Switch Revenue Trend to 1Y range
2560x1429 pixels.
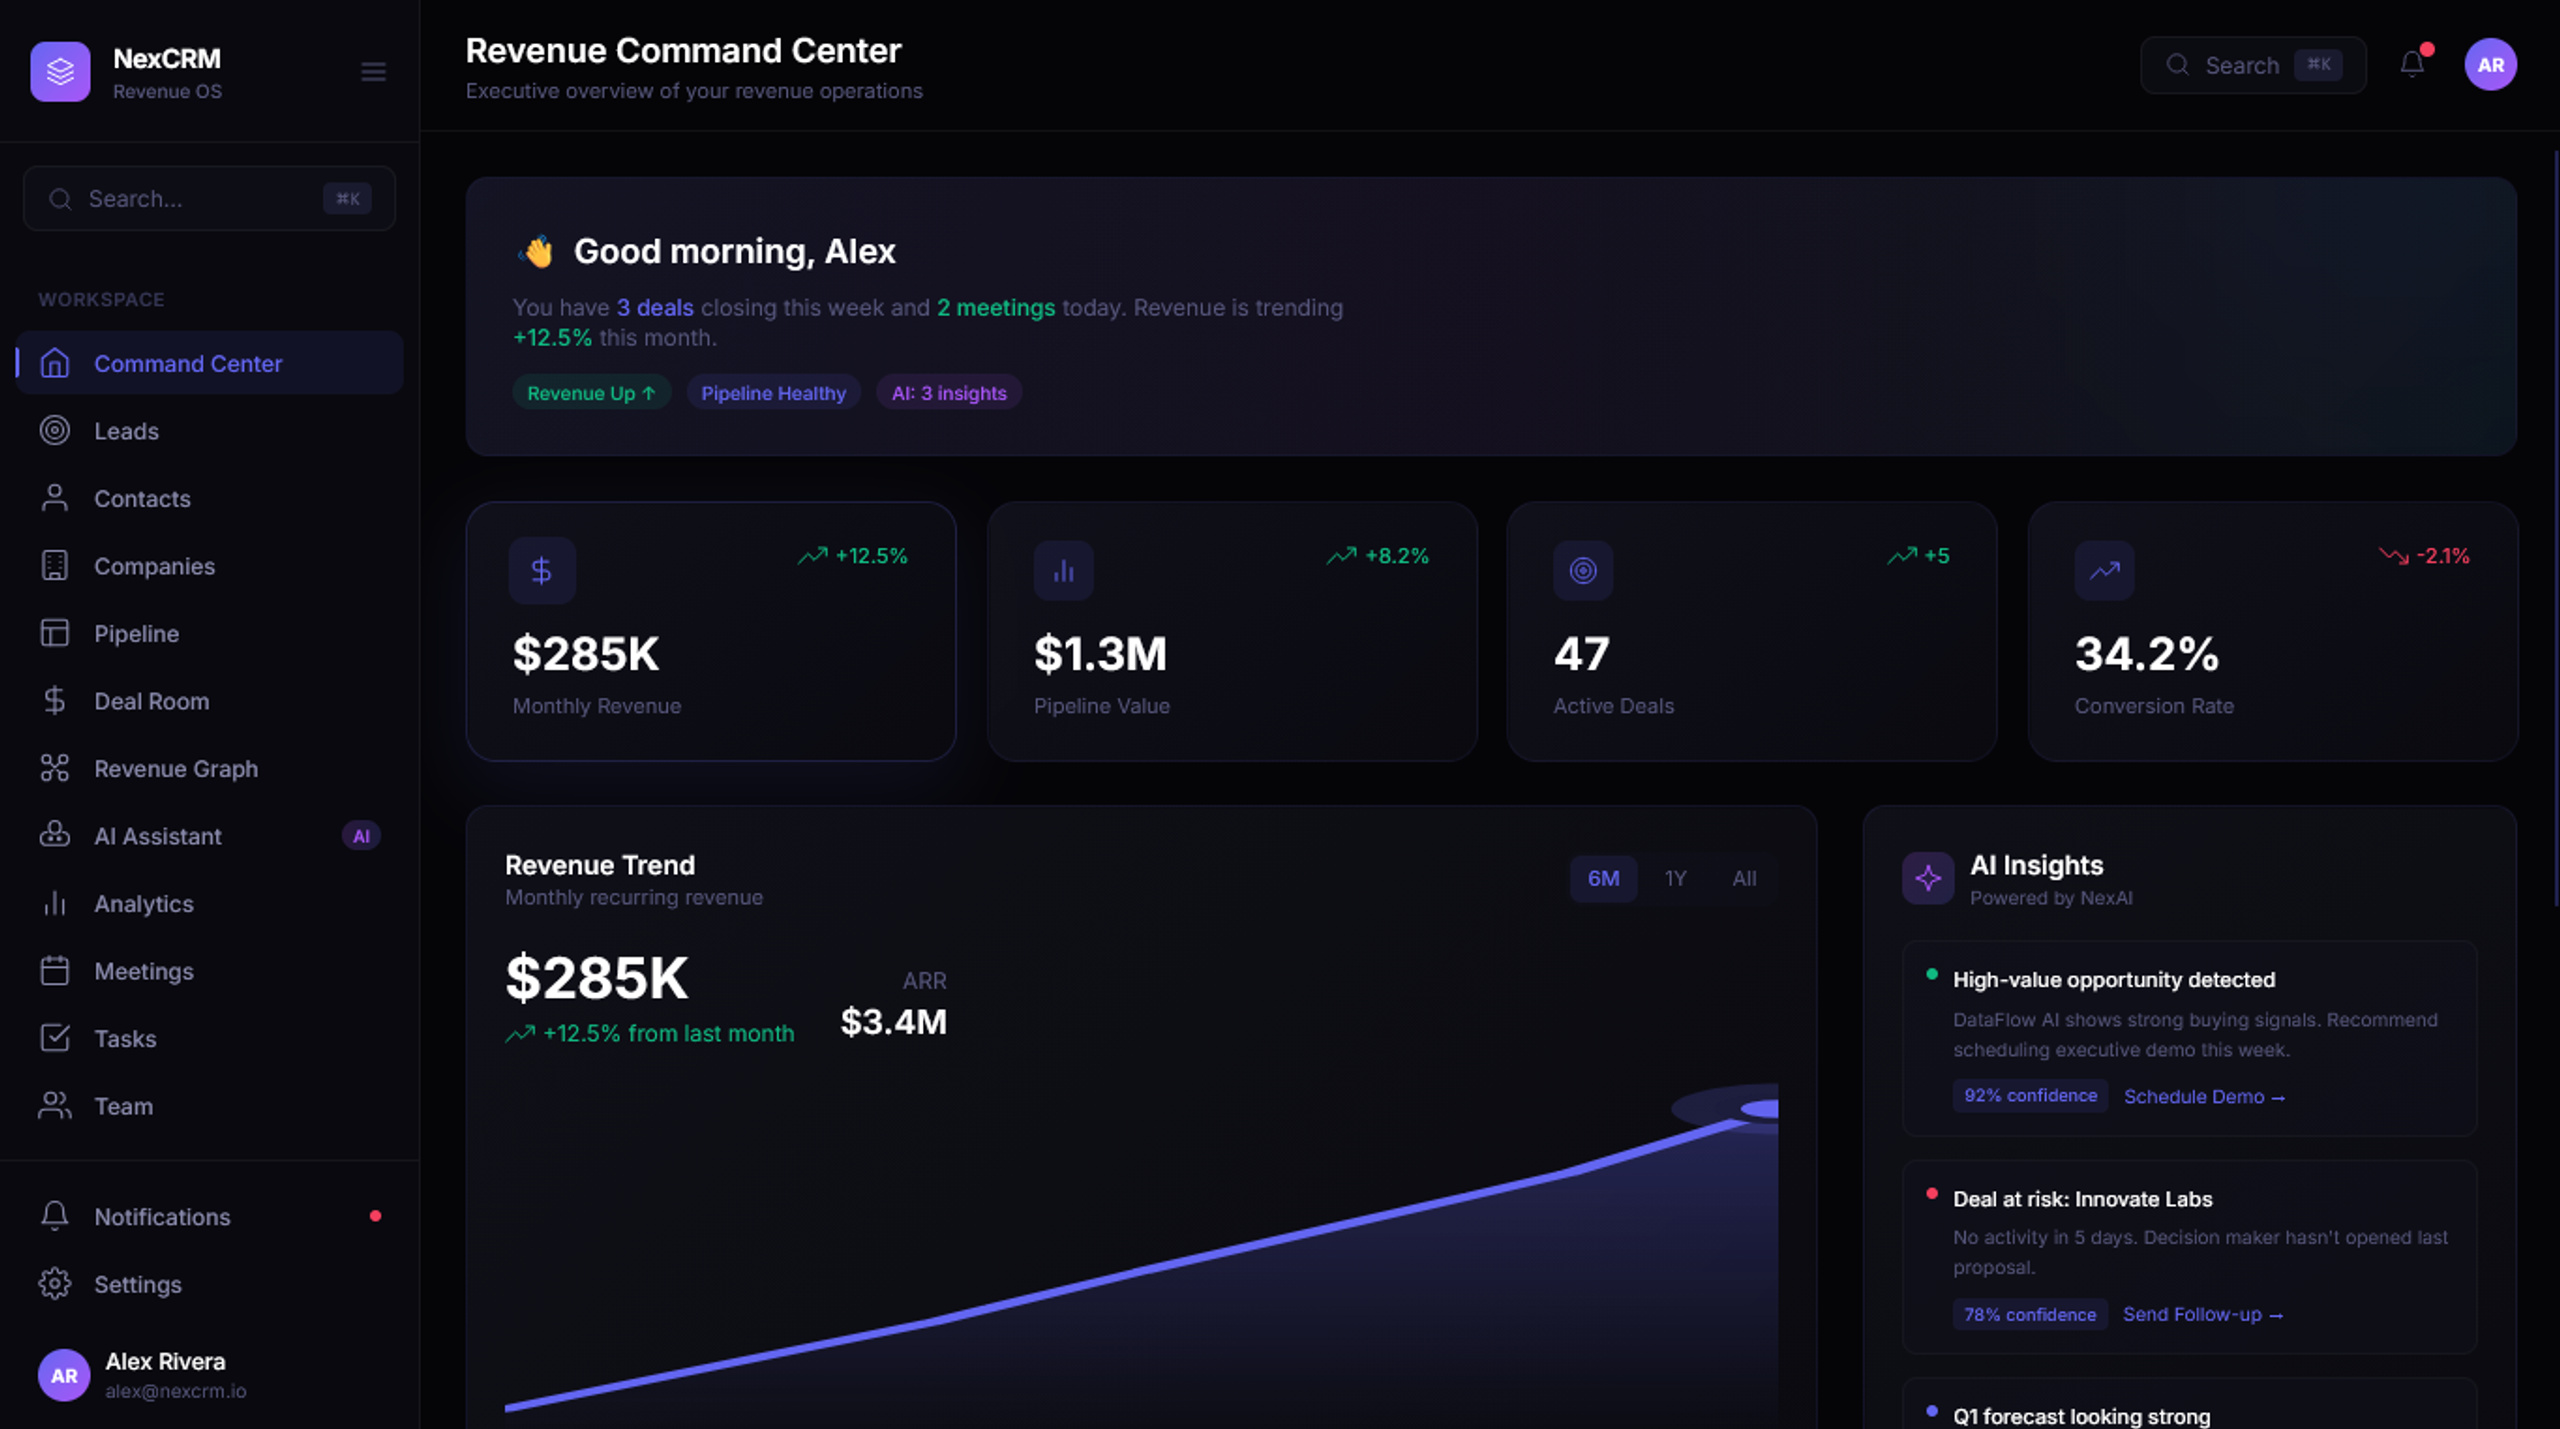pyautogui.click(x=1675, y=878)
